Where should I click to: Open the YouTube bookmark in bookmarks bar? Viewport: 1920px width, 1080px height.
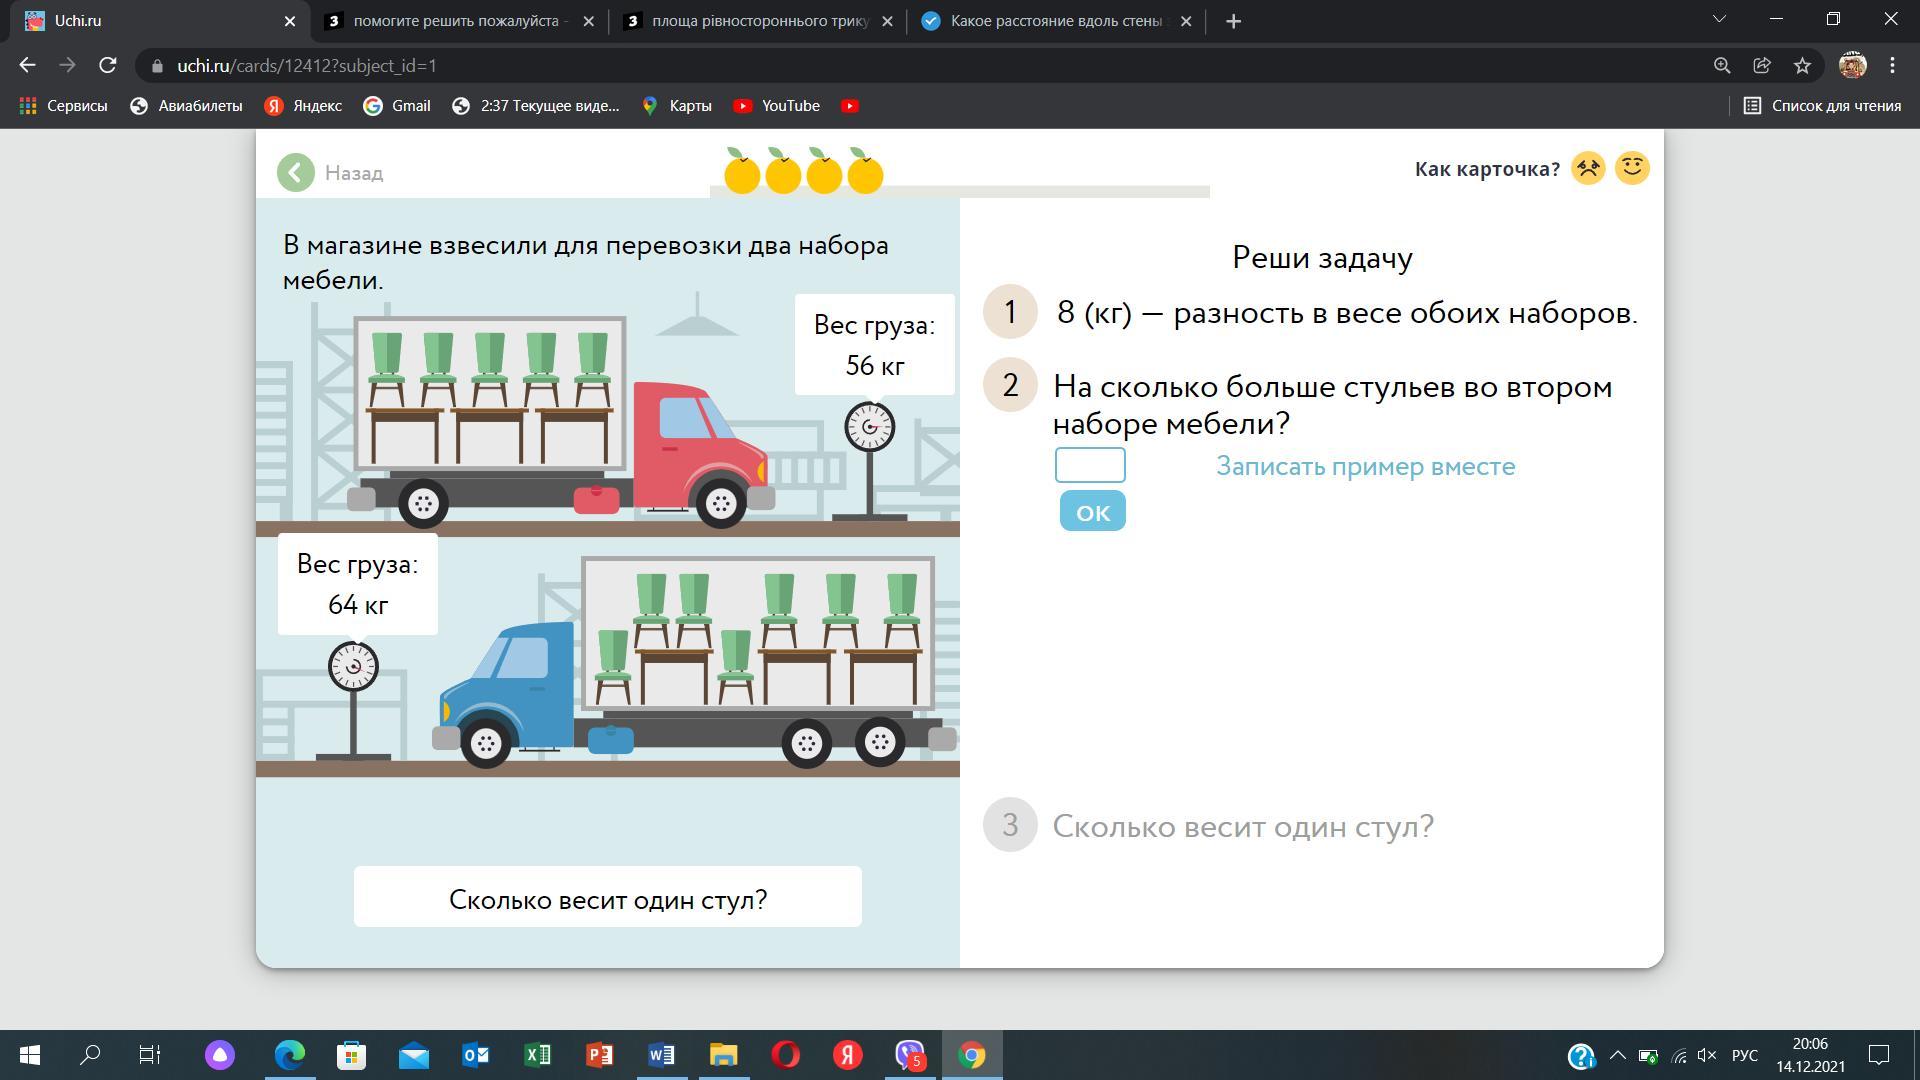pos(777,106)
